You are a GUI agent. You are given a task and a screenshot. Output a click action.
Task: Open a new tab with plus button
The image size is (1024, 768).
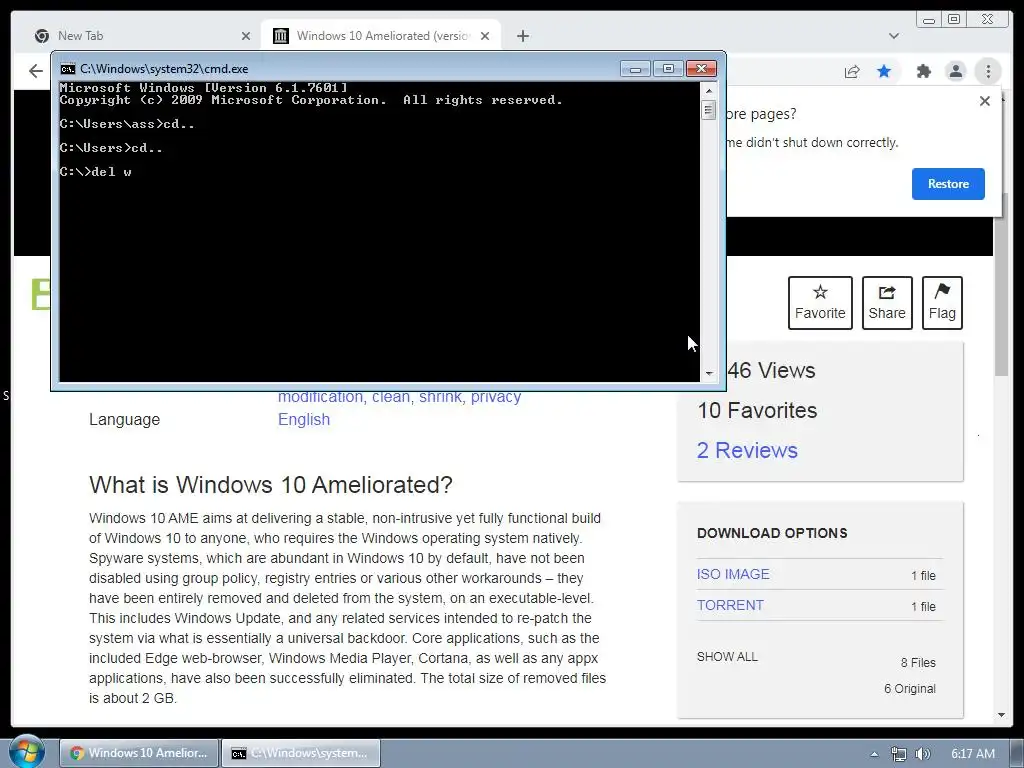[x=522, y=36]
